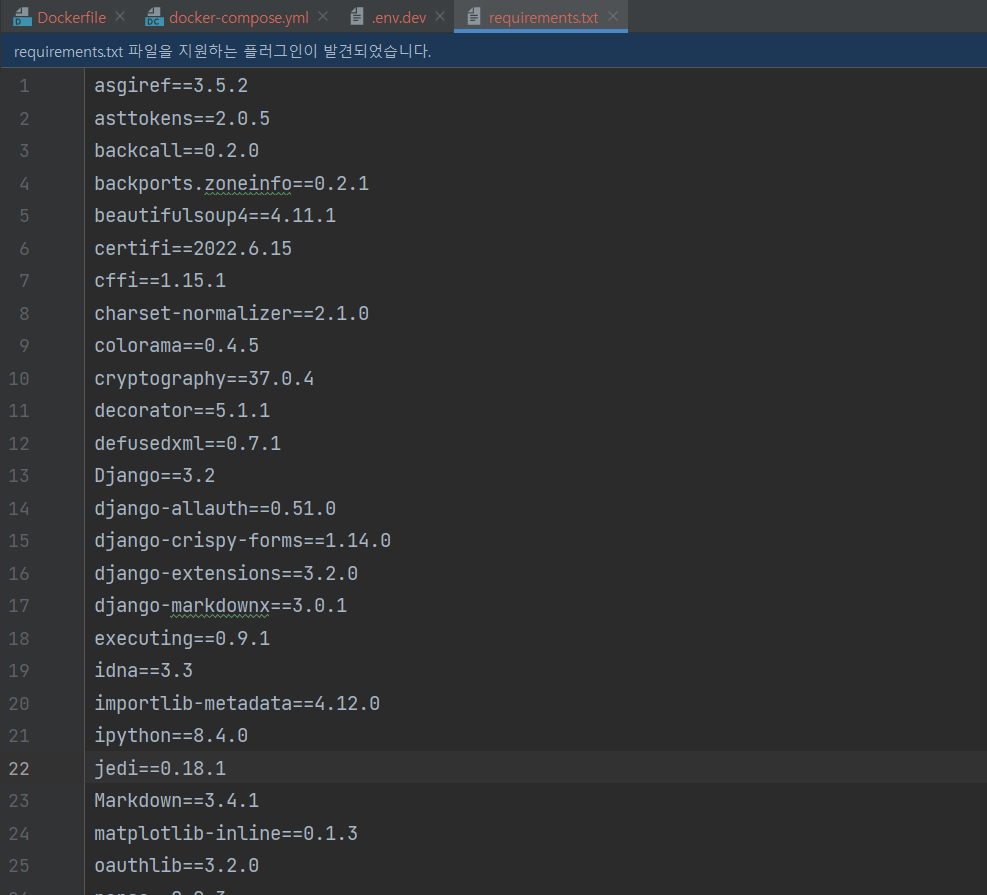Click line number 1 in gutter
The width and height of the screenshot is (987, 895).
(24, 86)
